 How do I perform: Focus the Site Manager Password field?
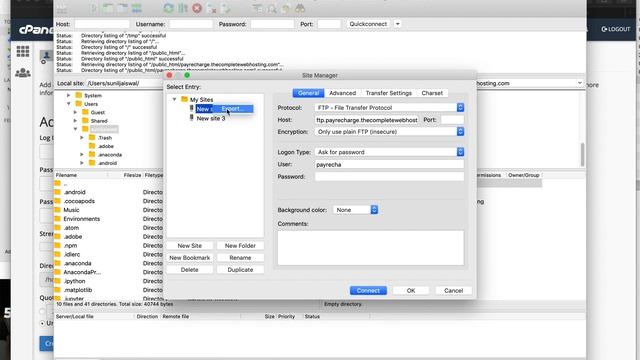click(389, 177)
